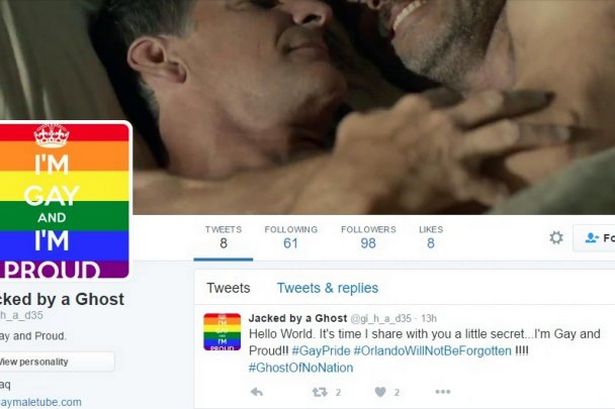Retweet the Hello World tweet
This screenshot has height=409, width=615.
tap(320, 392)
